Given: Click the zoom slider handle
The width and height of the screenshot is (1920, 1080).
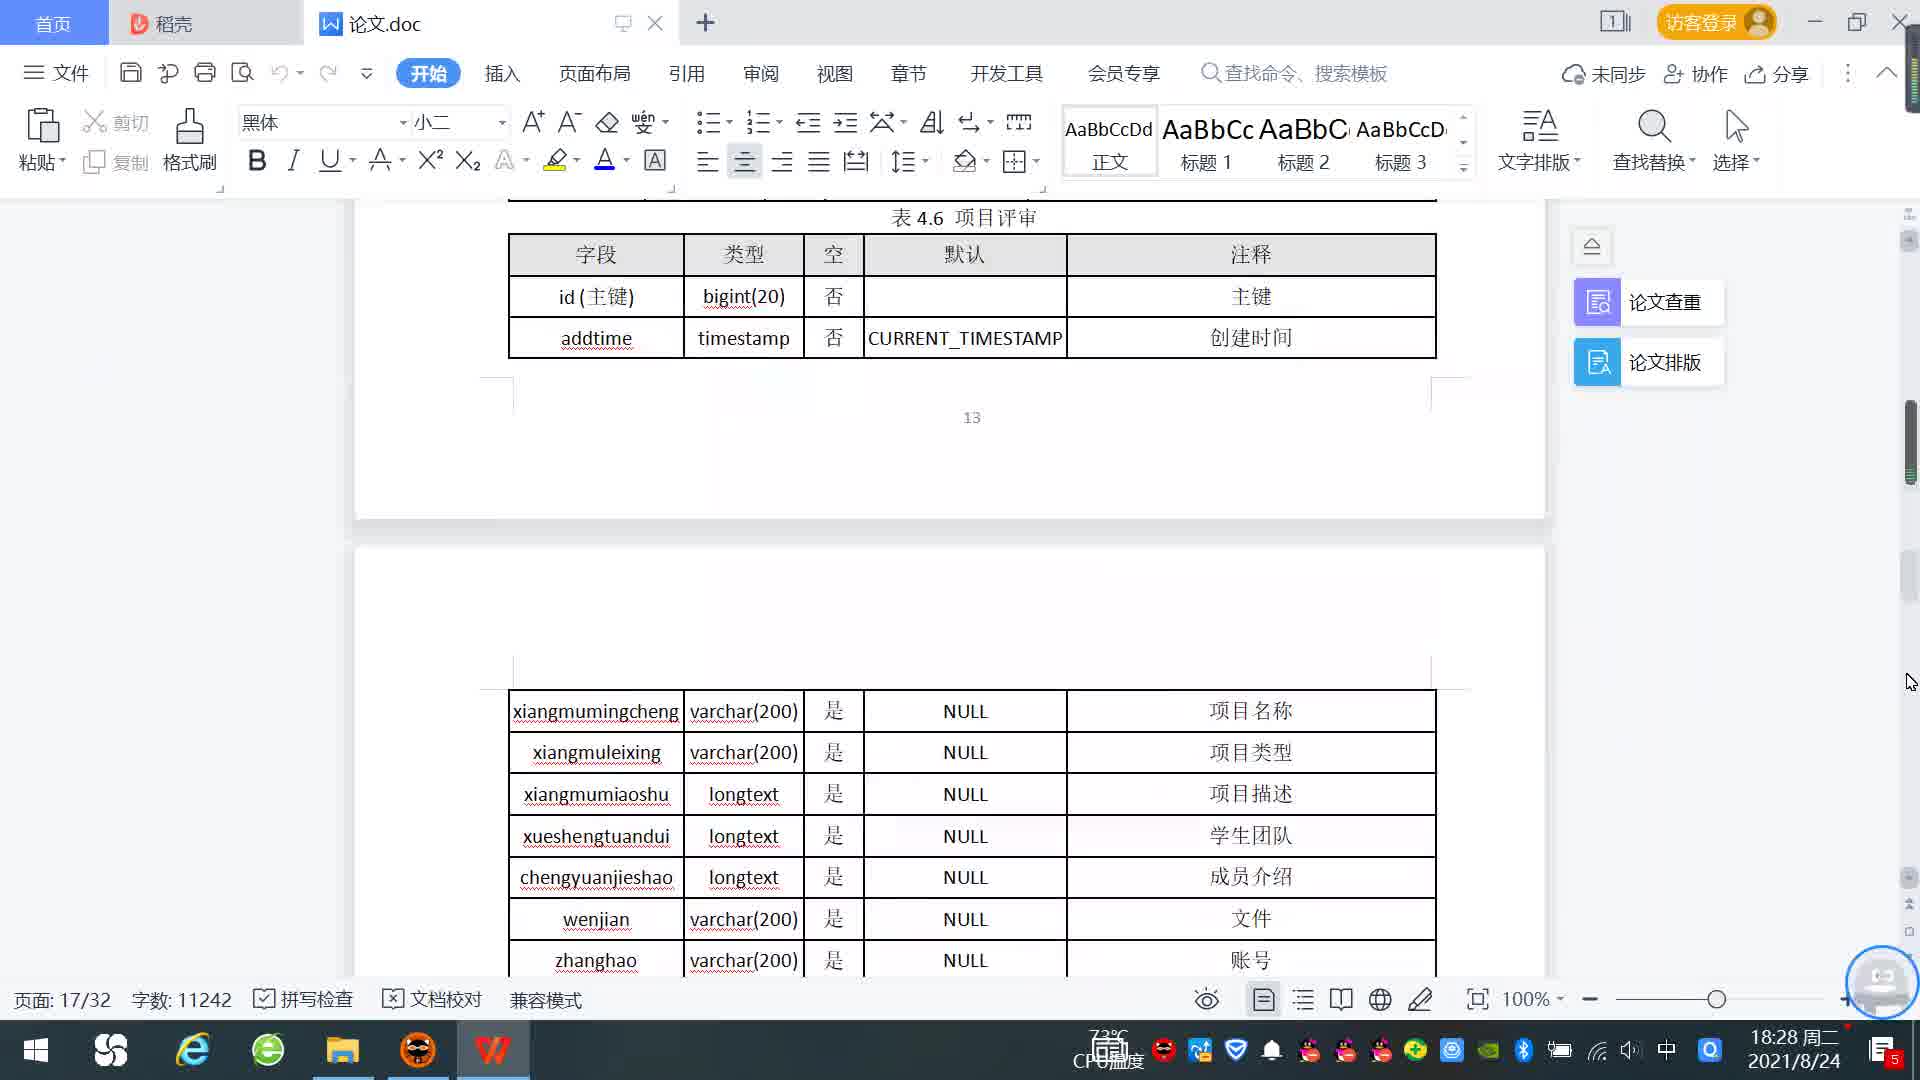Looking at the screenshot, I should pos(1716,1000).
